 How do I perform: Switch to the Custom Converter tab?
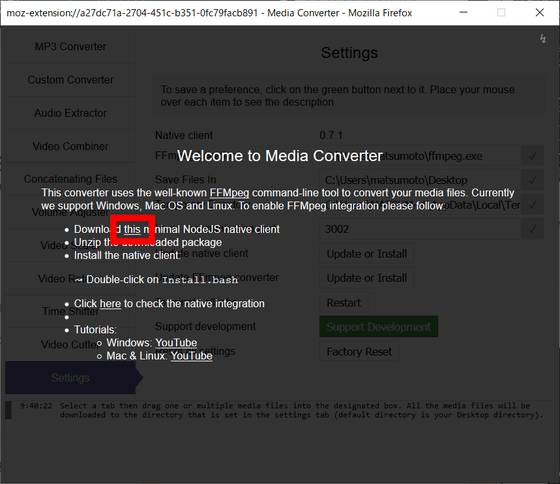click(70, 80)
